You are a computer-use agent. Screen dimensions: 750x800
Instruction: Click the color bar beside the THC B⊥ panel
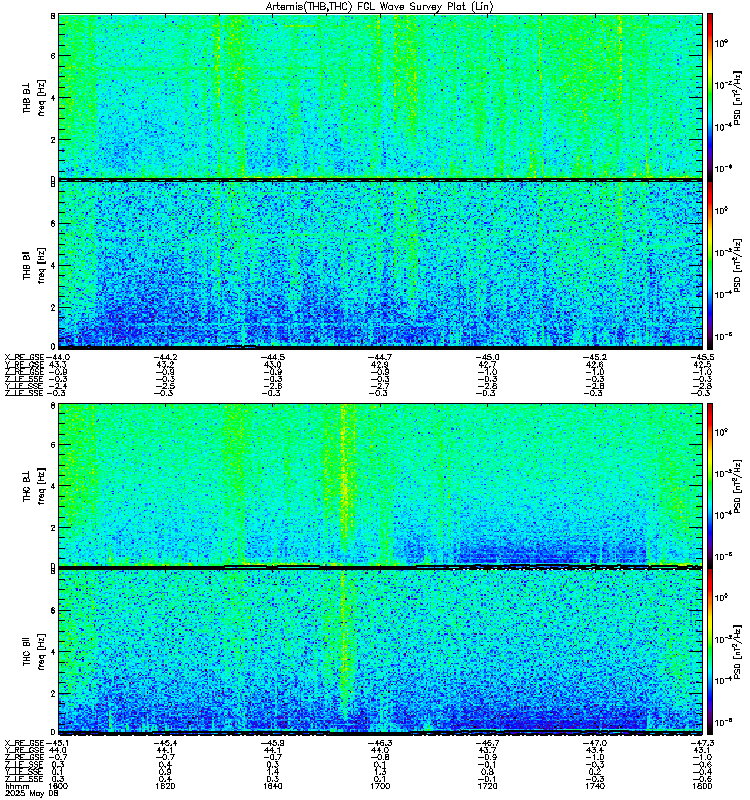pos(710,485)
